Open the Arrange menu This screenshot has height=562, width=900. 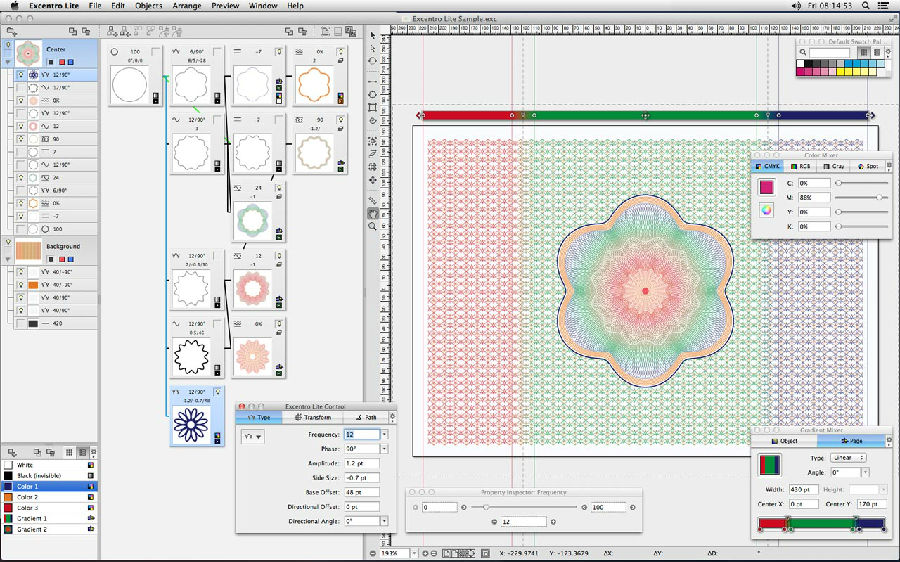[185, 6]
